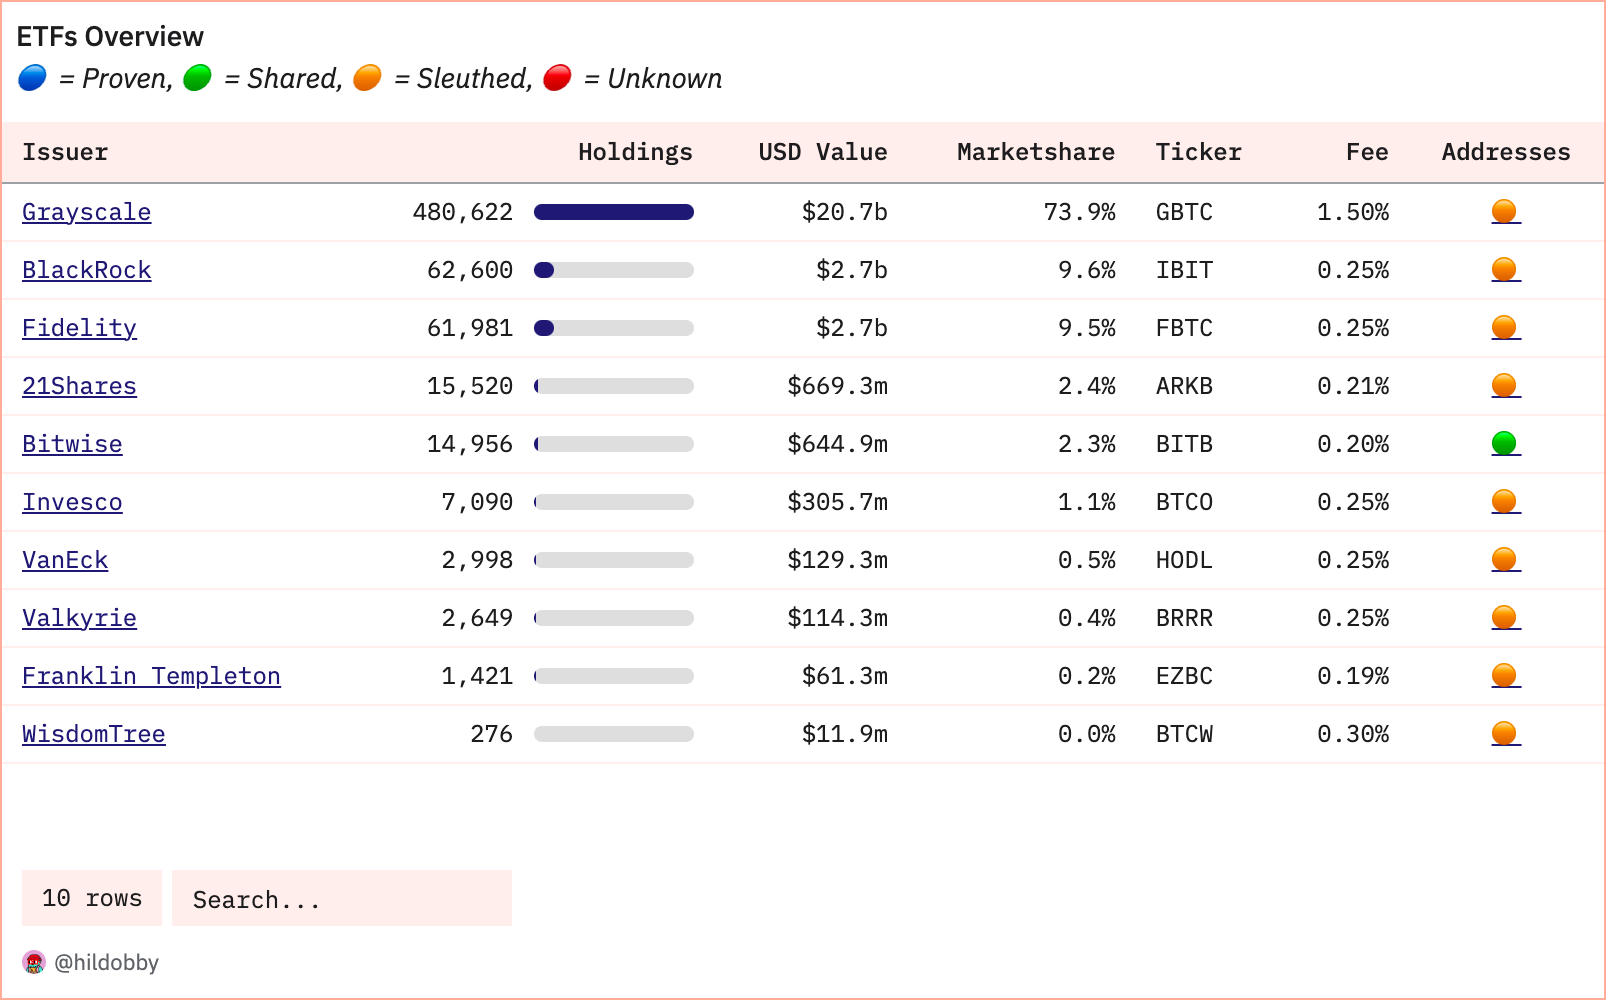This screenshot has height=1000, width=1606.
Task: Open Grayscale's orange address icon
Action: 1505,212
